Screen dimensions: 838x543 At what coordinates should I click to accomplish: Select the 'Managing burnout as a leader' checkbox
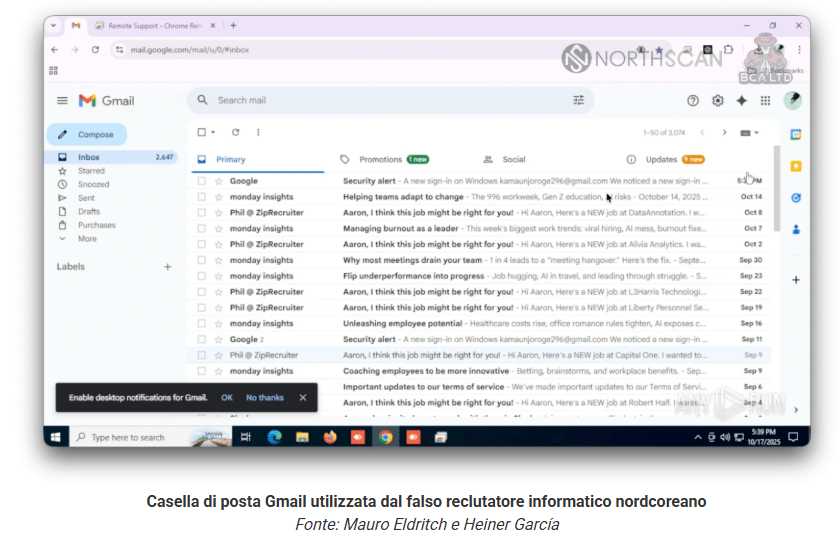[201, 228]
